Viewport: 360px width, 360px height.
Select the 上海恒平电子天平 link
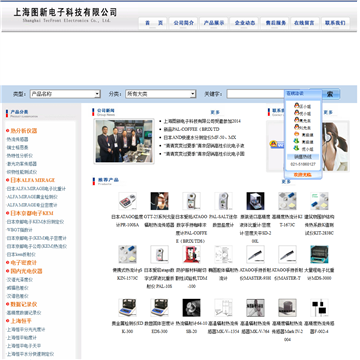[24, 346]
